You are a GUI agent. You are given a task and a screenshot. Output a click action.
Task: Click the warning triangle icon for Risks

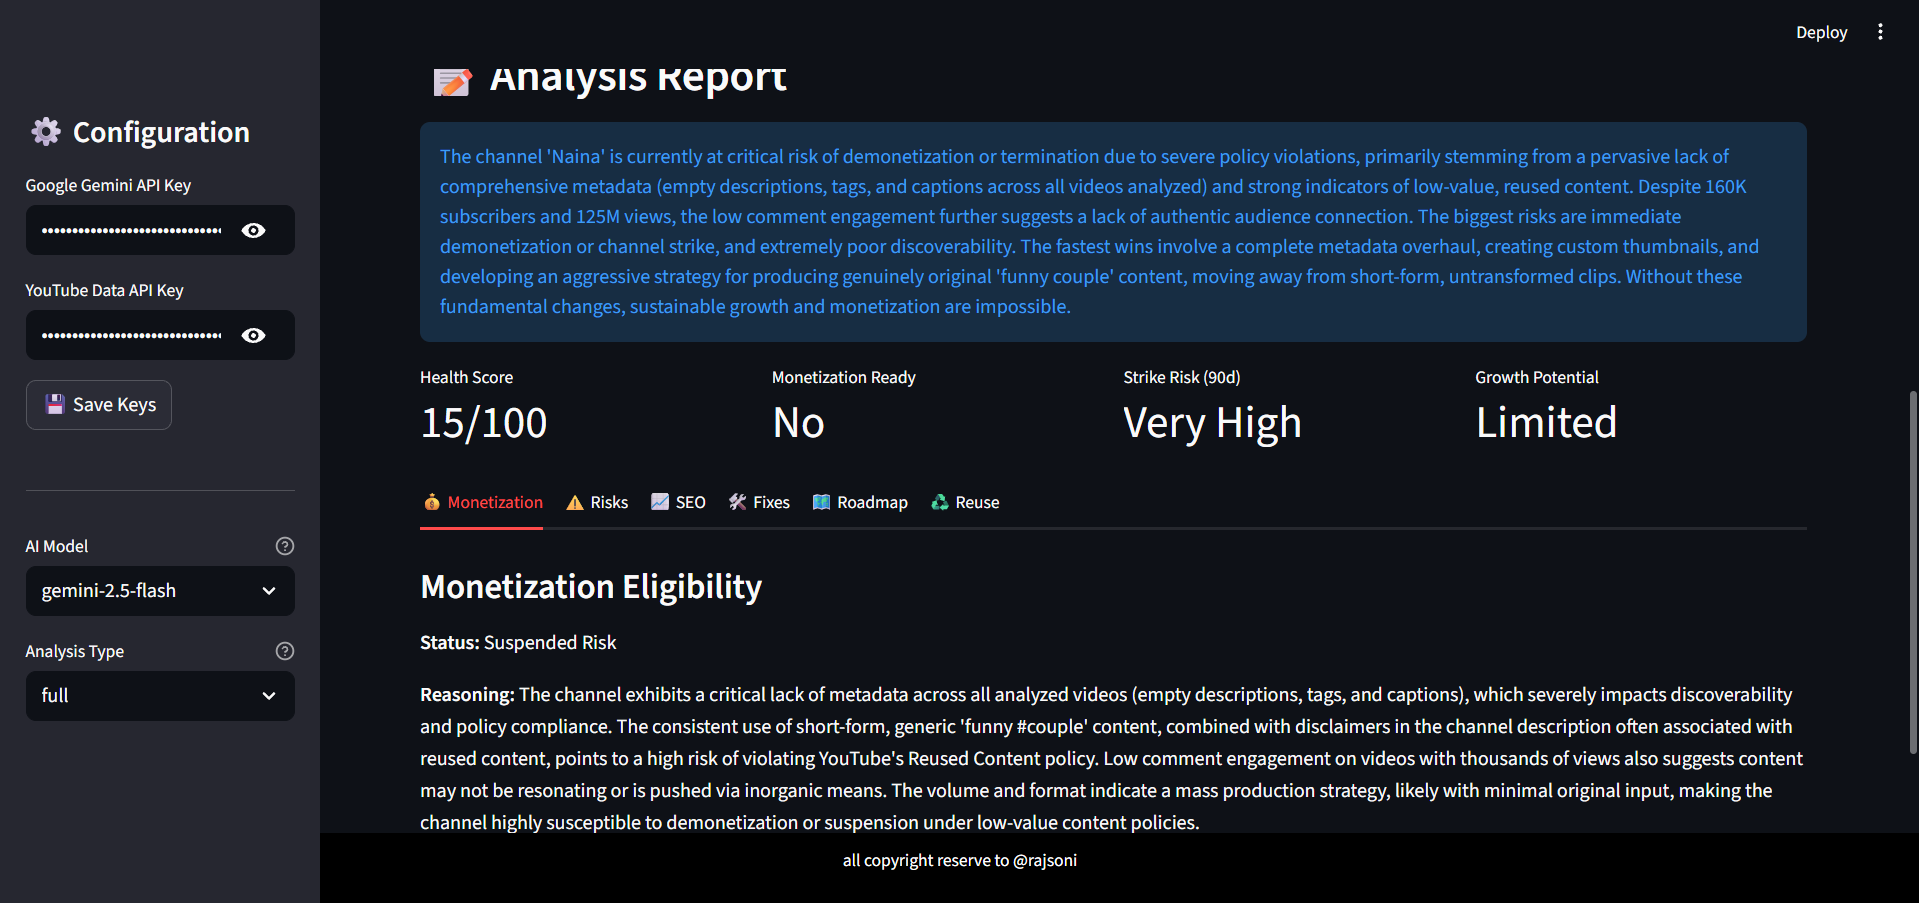point(575,503)
